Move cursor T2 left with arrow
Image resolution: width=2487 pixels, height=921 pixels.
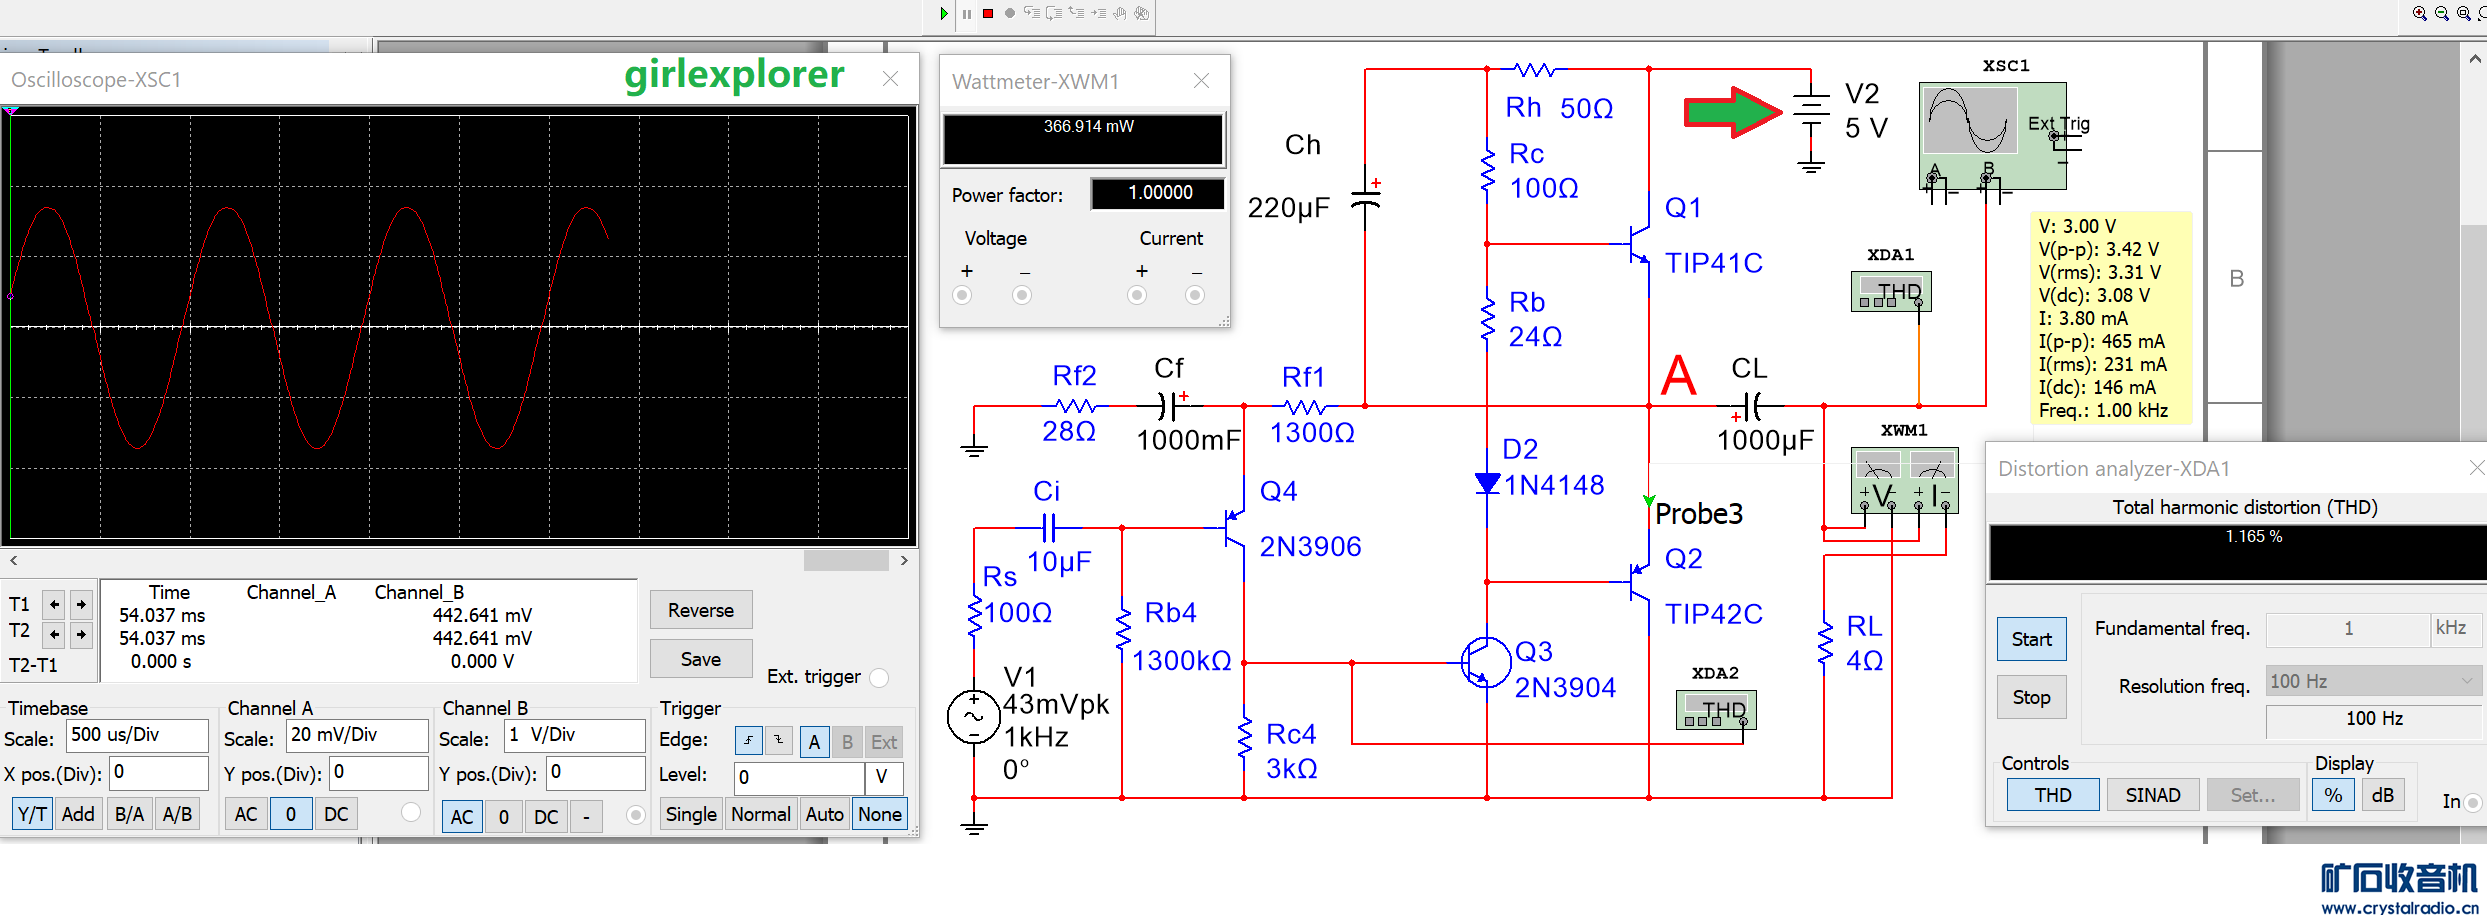54,633
